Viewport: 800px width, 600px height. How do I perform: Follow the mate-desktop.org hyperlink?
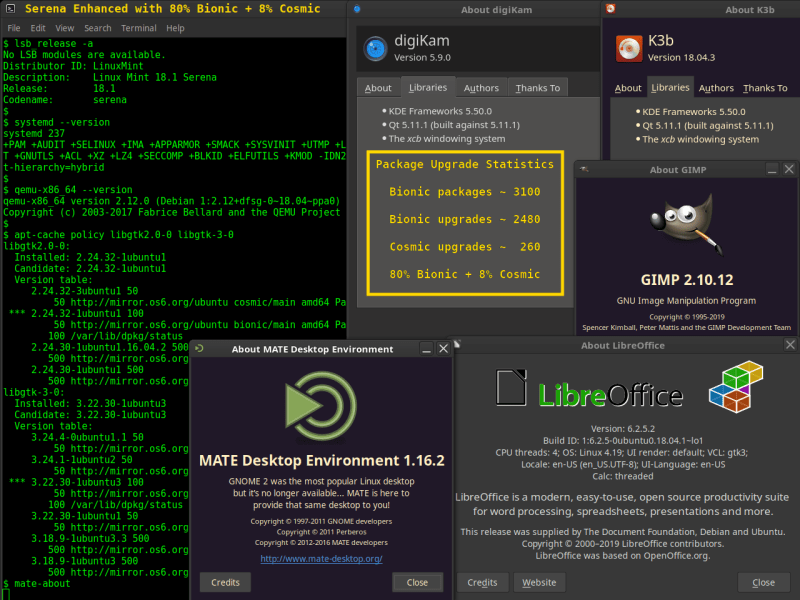point(321,558)
